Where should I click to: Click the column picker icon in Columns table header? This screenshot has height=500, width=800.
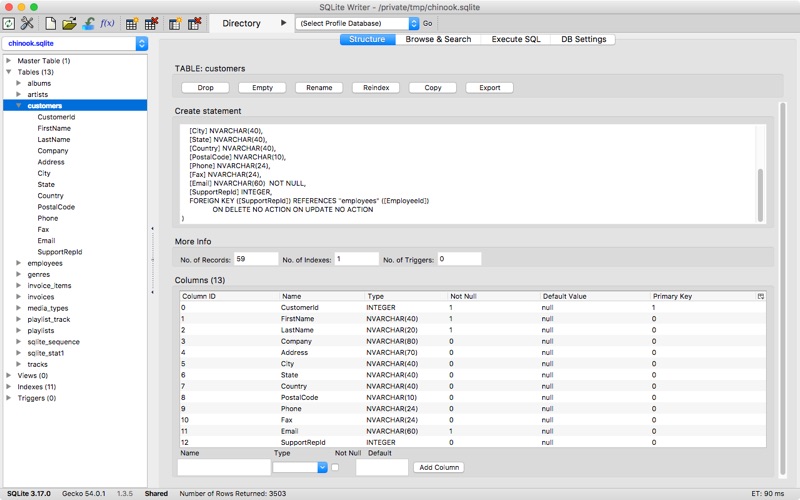pyautogui.click(x=761, y=296)
